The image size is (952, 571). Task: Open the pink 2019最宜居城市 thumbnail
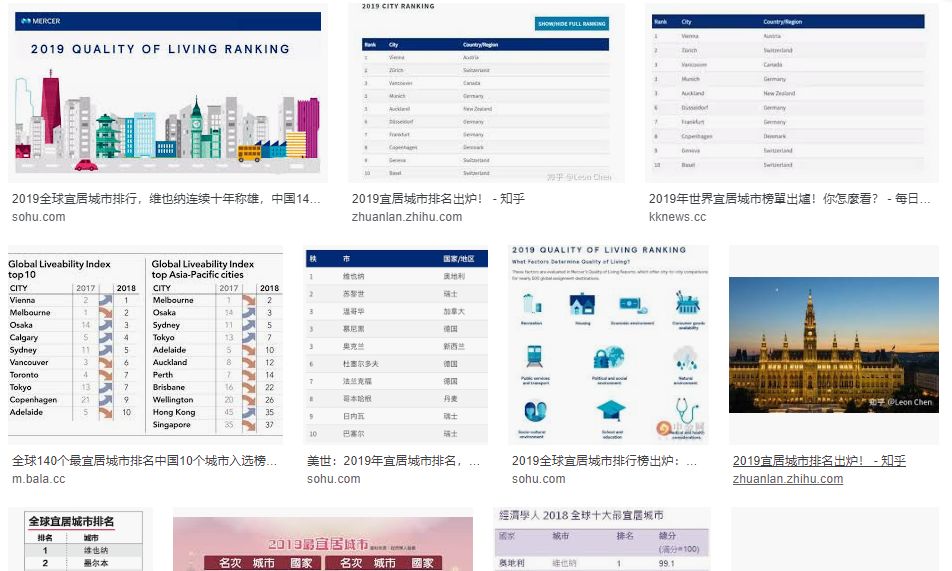pyautogui.click(x=323, y=539)
